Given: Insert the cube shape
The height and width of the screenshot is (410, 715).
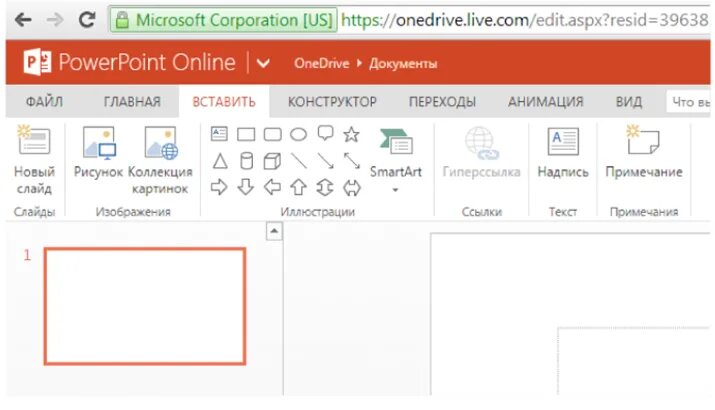Looking at the screenshot, I should pyautogui.click(x=272, y=161).
